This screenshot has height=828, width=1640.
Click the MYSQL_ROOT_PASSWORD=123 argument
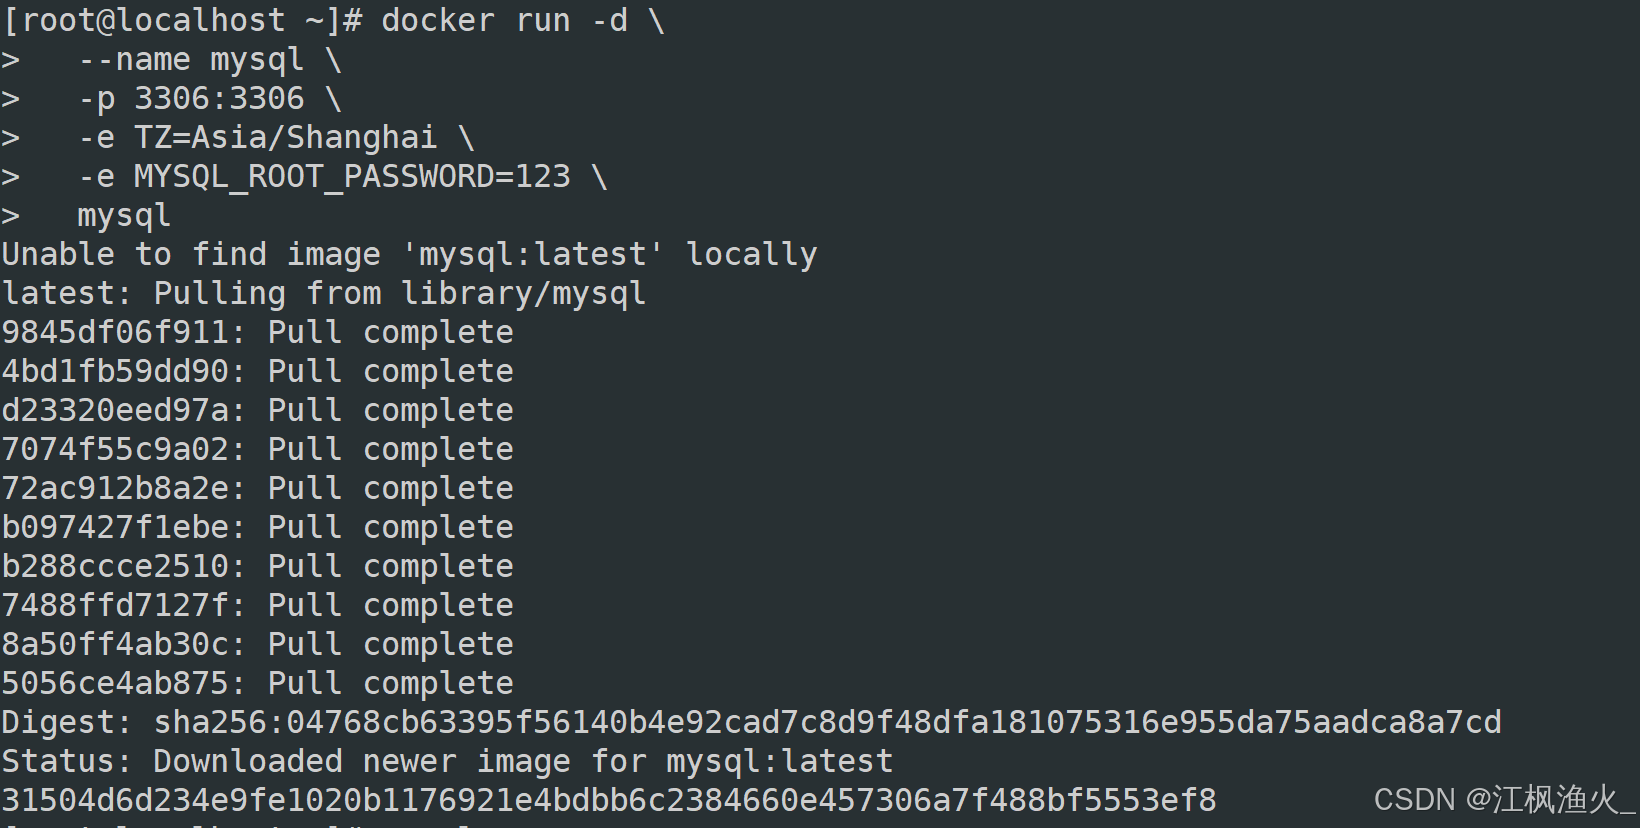[x=352, y=176]
